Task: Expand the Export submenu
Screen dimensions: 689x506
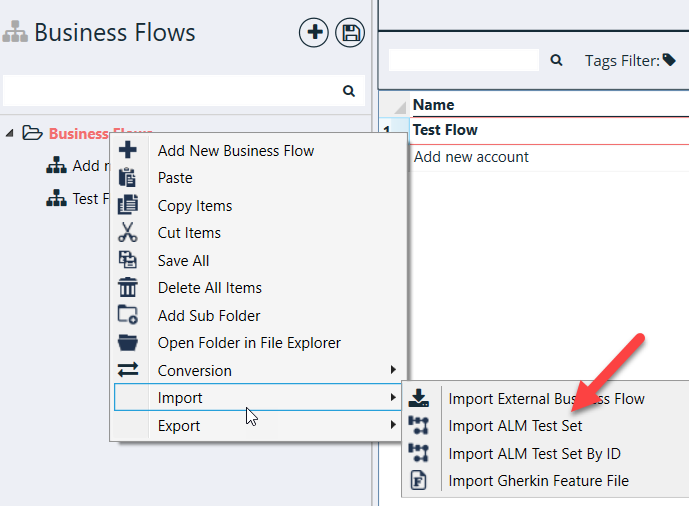Action: (179, 426)
